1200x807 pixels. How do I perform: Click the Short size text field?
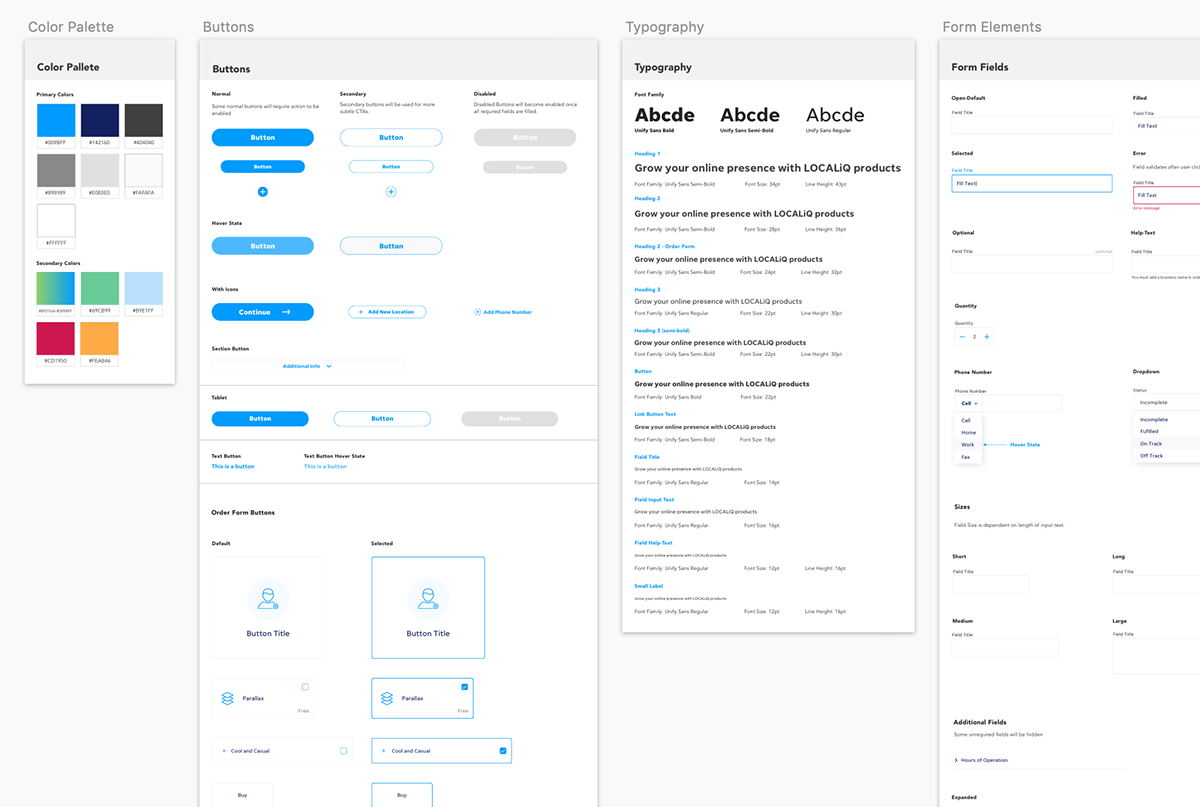991,584
